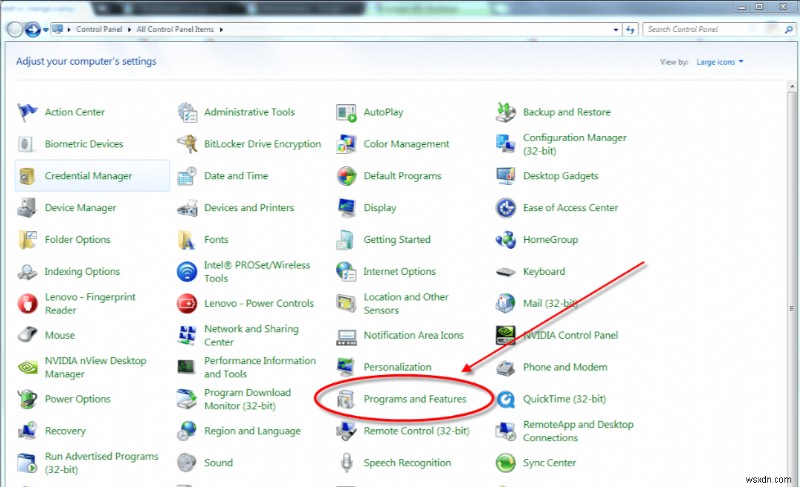Image resolution: width=800 pixels, height=487 pixels.
Task: Click All Control Panel Items breadcrumb
Action: pyautogui.click(x=175, y=30)
